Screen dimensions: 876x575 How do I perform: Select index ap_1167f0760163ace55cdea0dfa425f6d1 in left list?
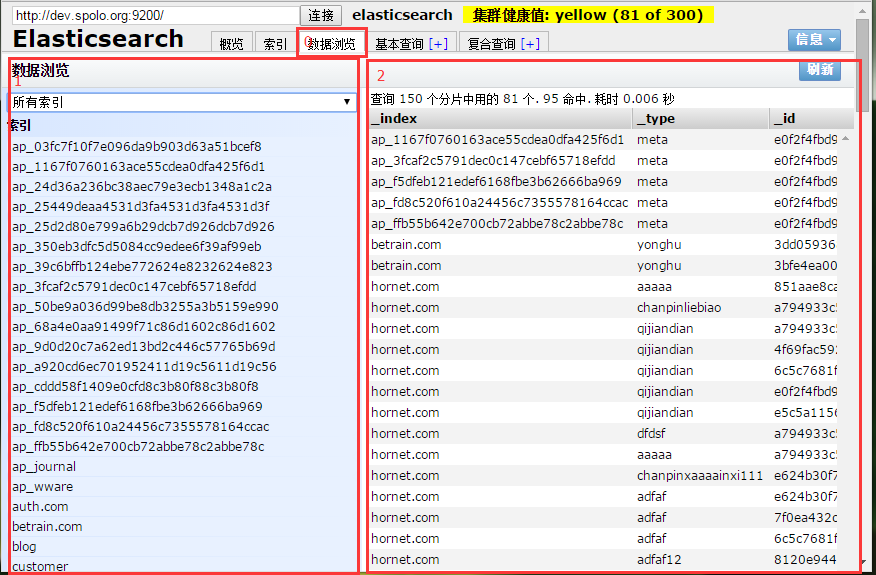pos(139,167)
